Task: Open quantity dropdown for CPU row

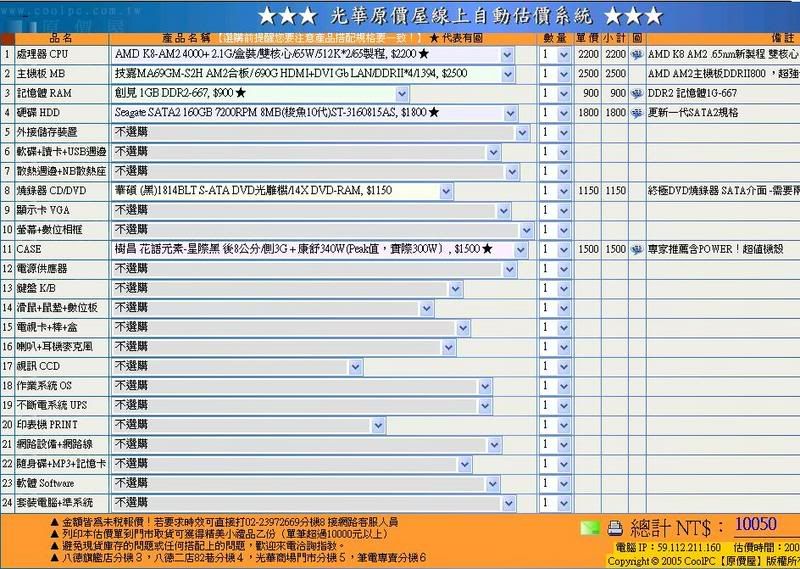Action: tap(562, 54)
